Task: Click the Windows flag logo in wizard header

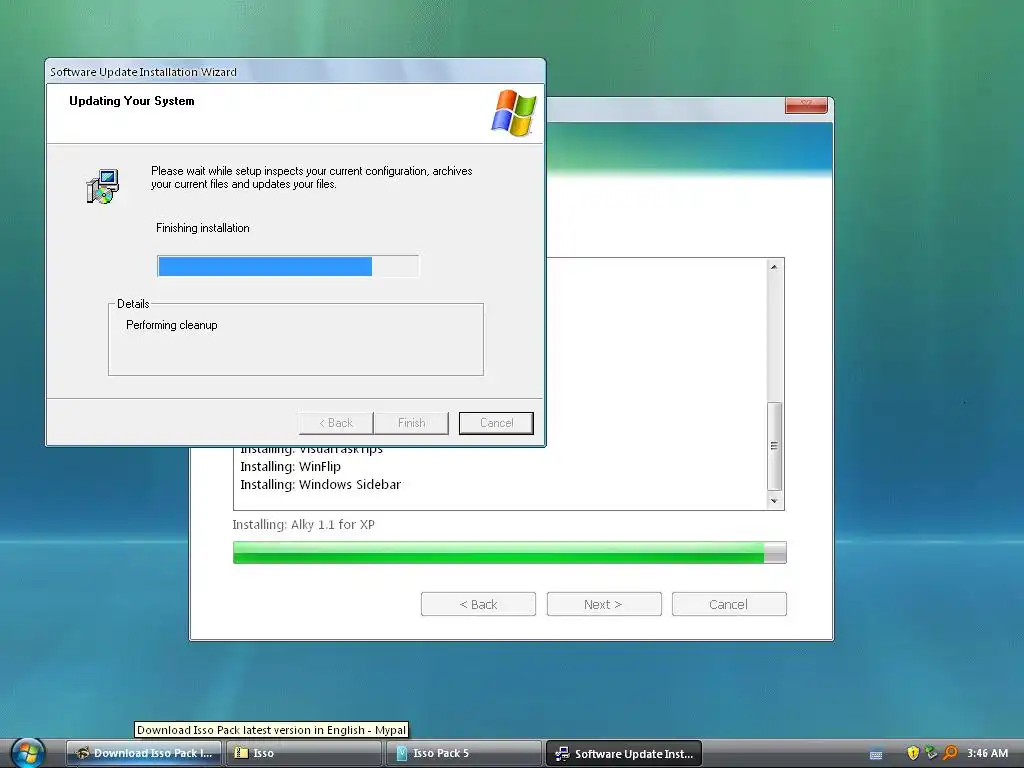Action: tap(514, 113)
